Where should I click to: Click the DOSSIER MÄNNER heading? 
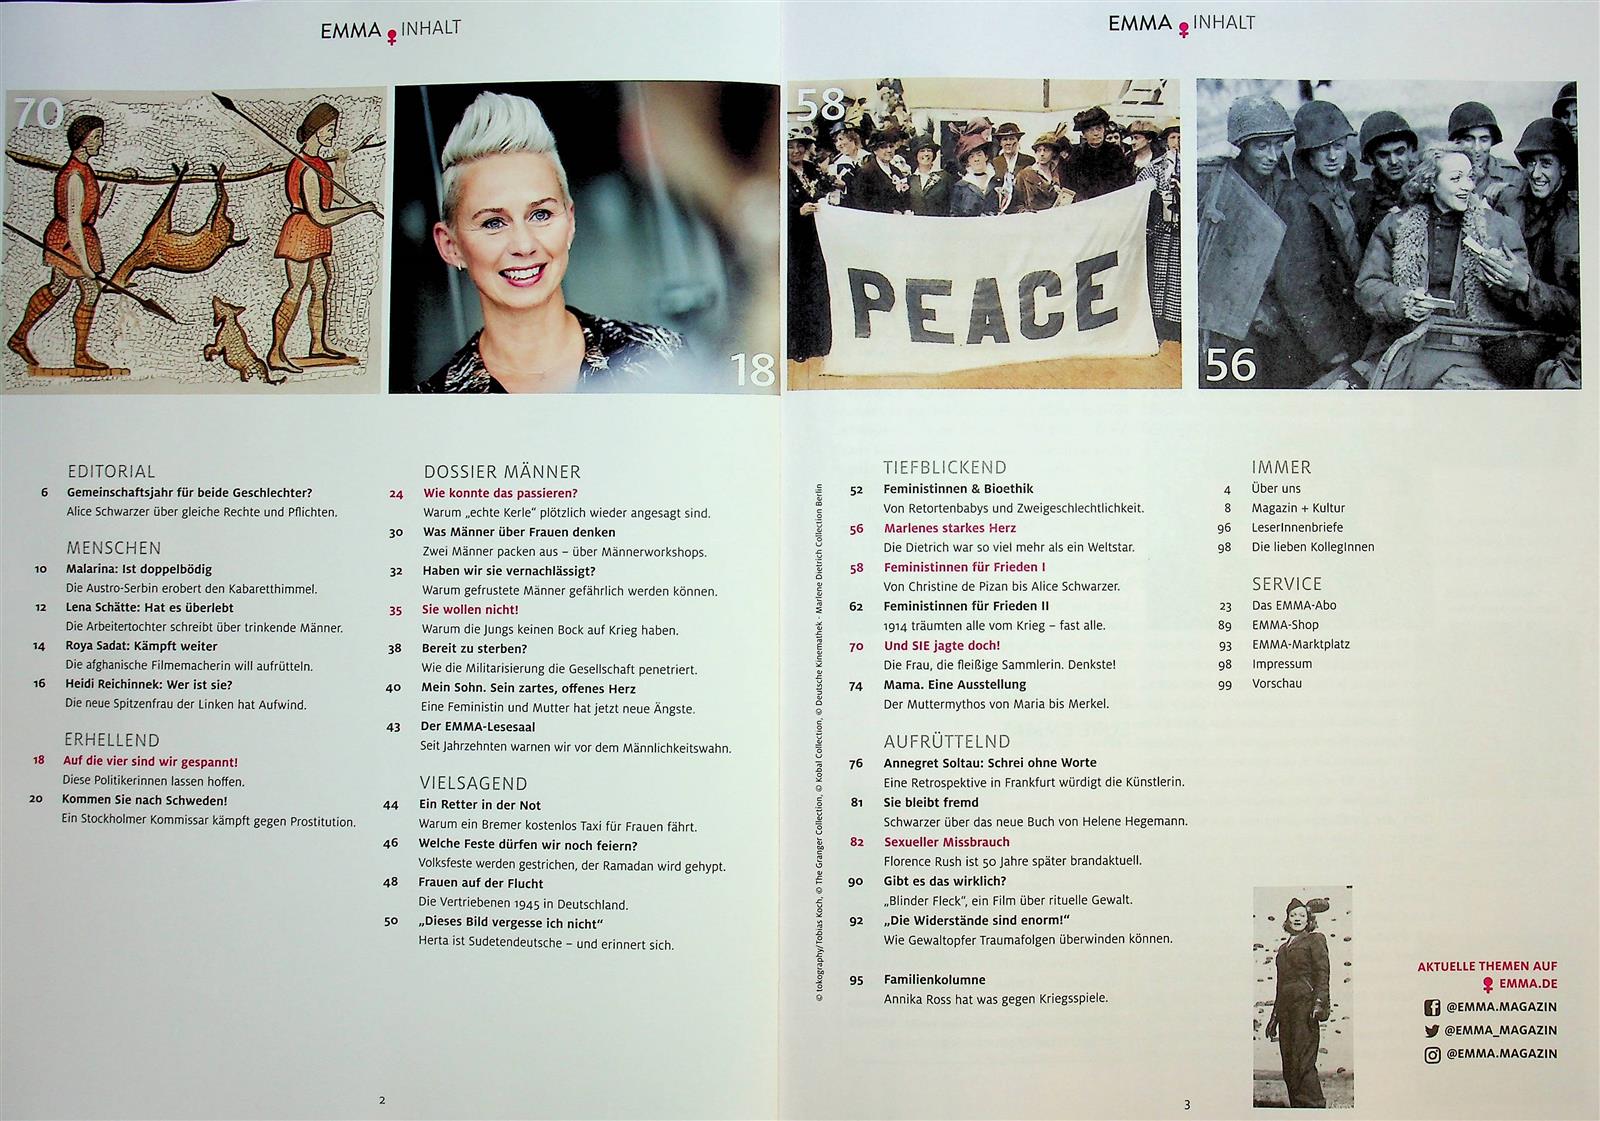(502, 472)
